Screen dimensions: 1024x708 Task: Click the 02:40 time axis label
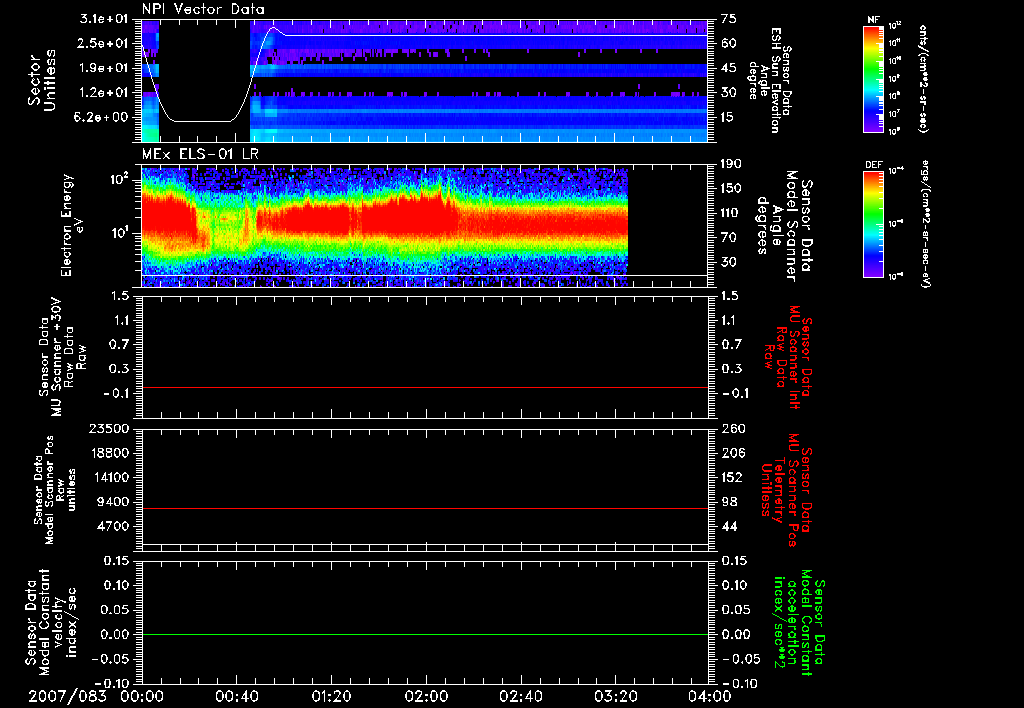point(520,696)
